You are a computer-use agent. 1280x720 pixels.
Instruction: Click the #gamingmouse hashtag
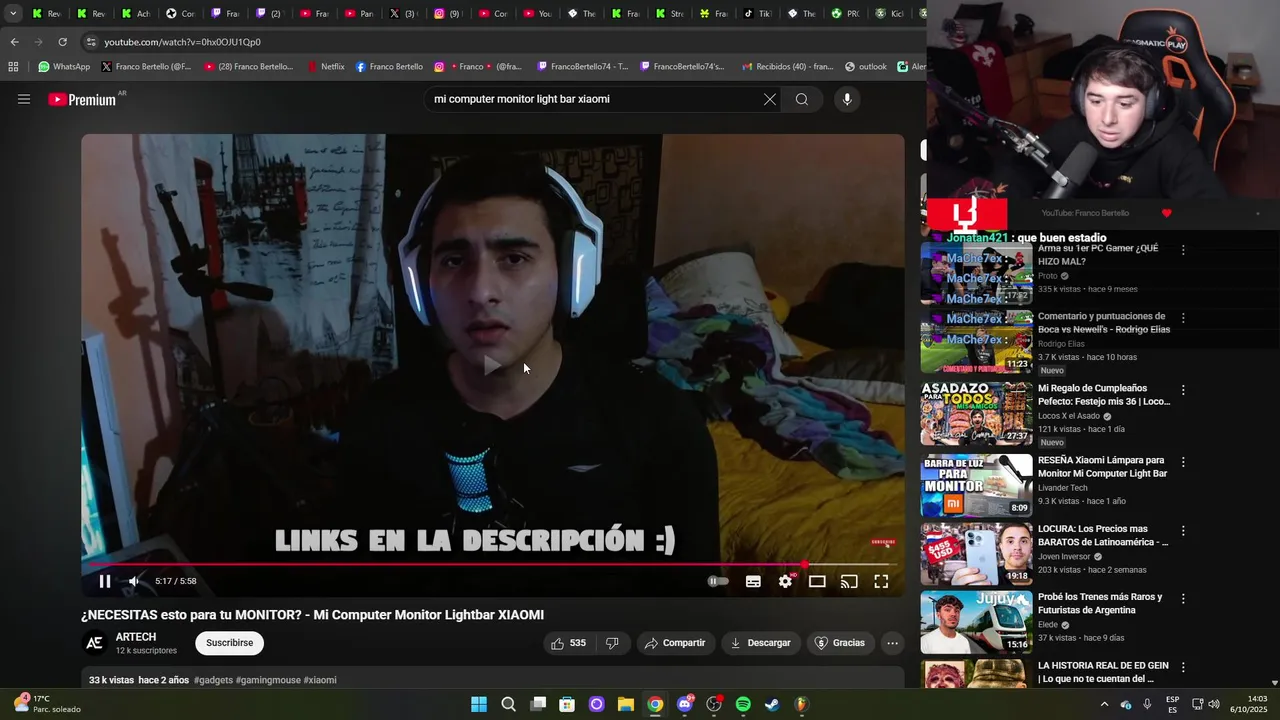point(268,680)
